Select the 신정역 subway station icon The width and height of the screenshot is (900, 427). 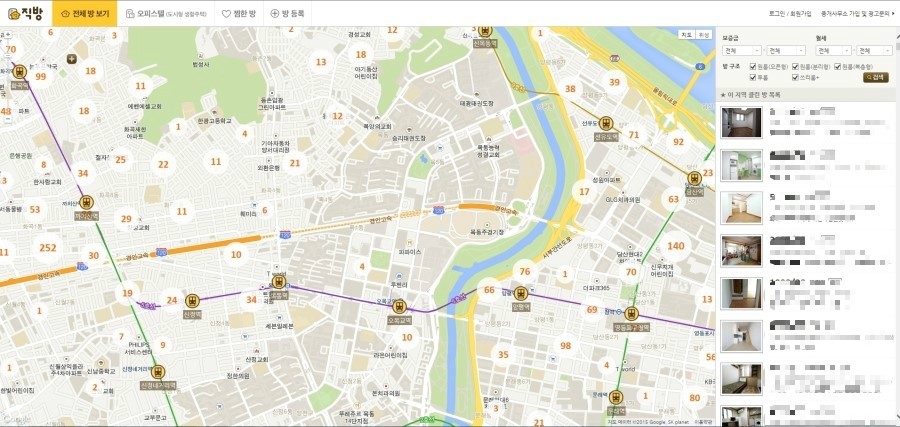click(x=192, y=301)
